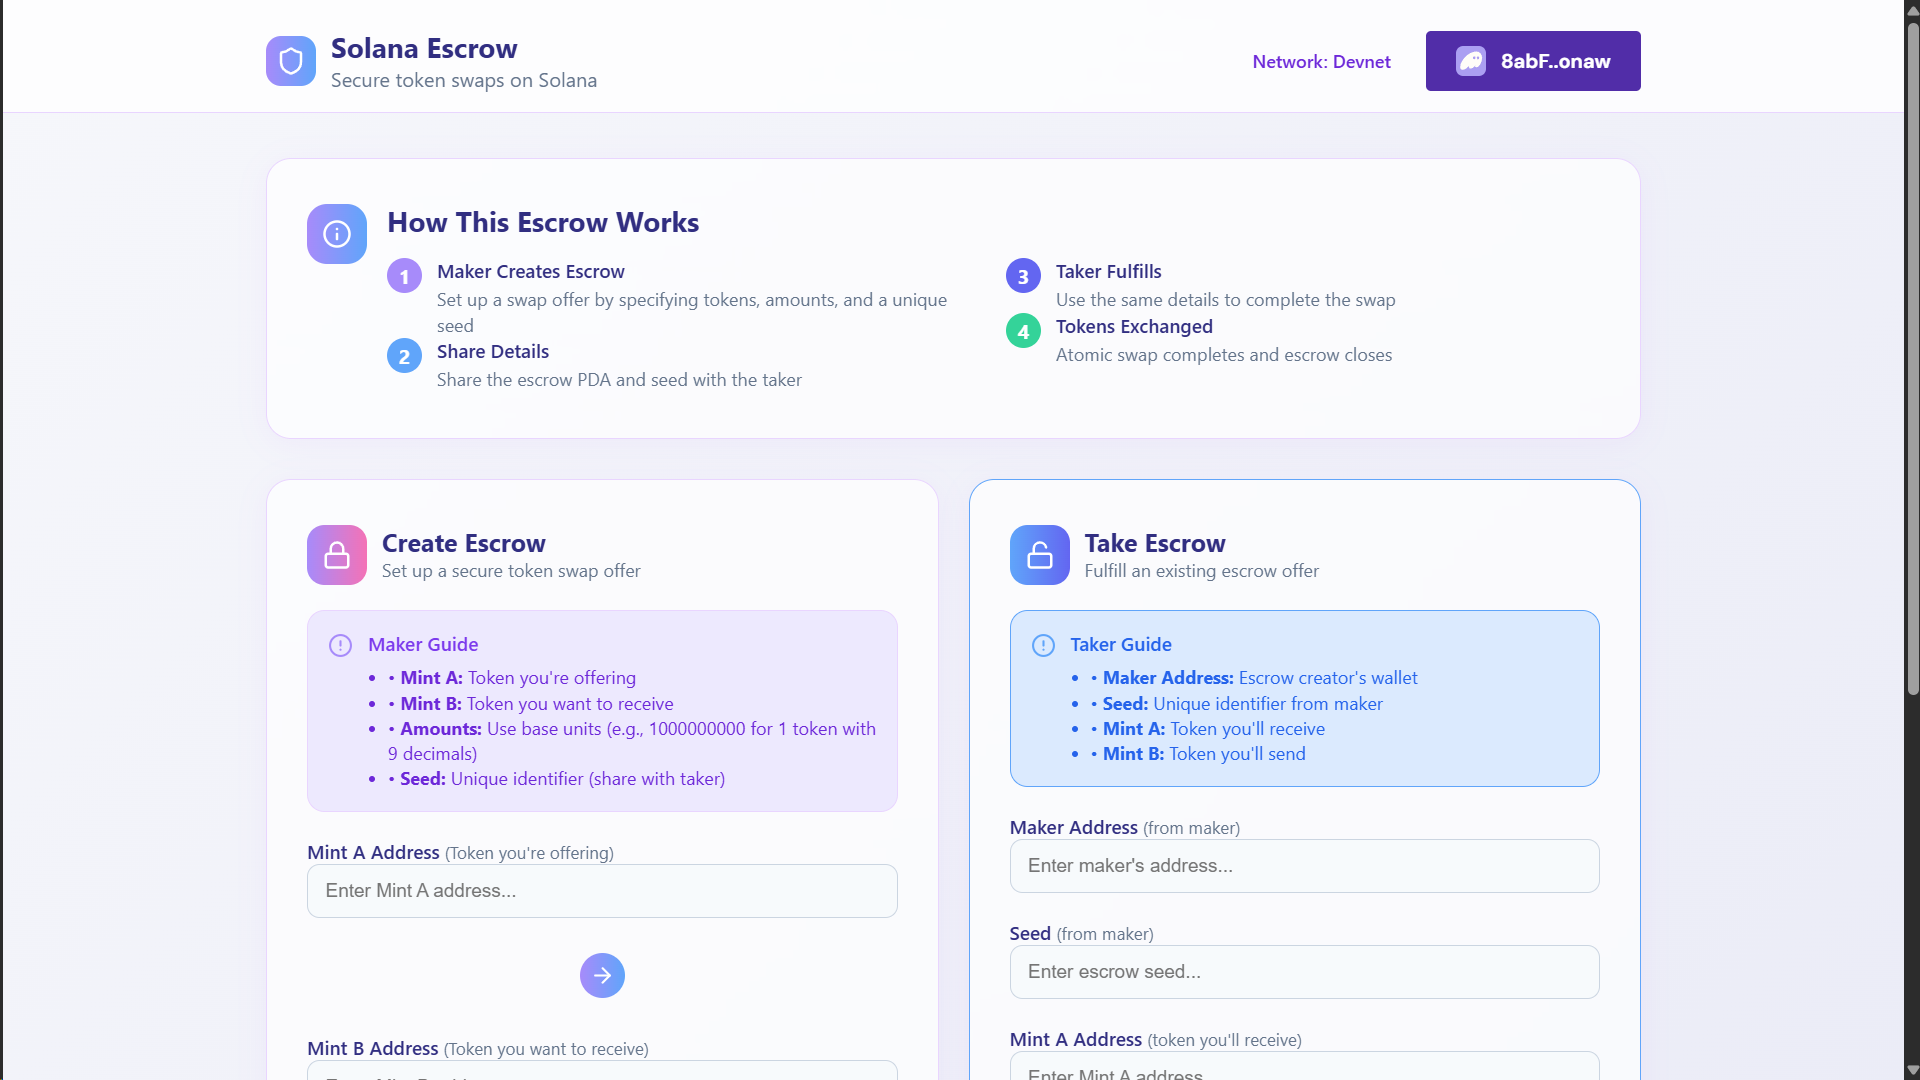Click the Create Escrow heading
This screenshot has height=1080, width=1920.
pyautogui.click(x=463, y=543)
